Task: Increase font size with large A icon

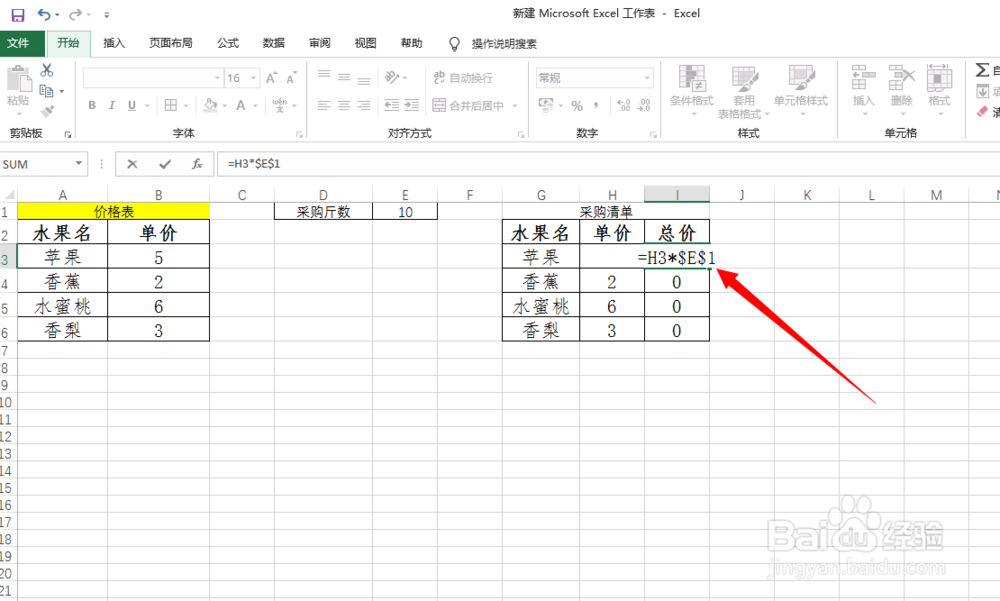Action: tap(271, 78)
